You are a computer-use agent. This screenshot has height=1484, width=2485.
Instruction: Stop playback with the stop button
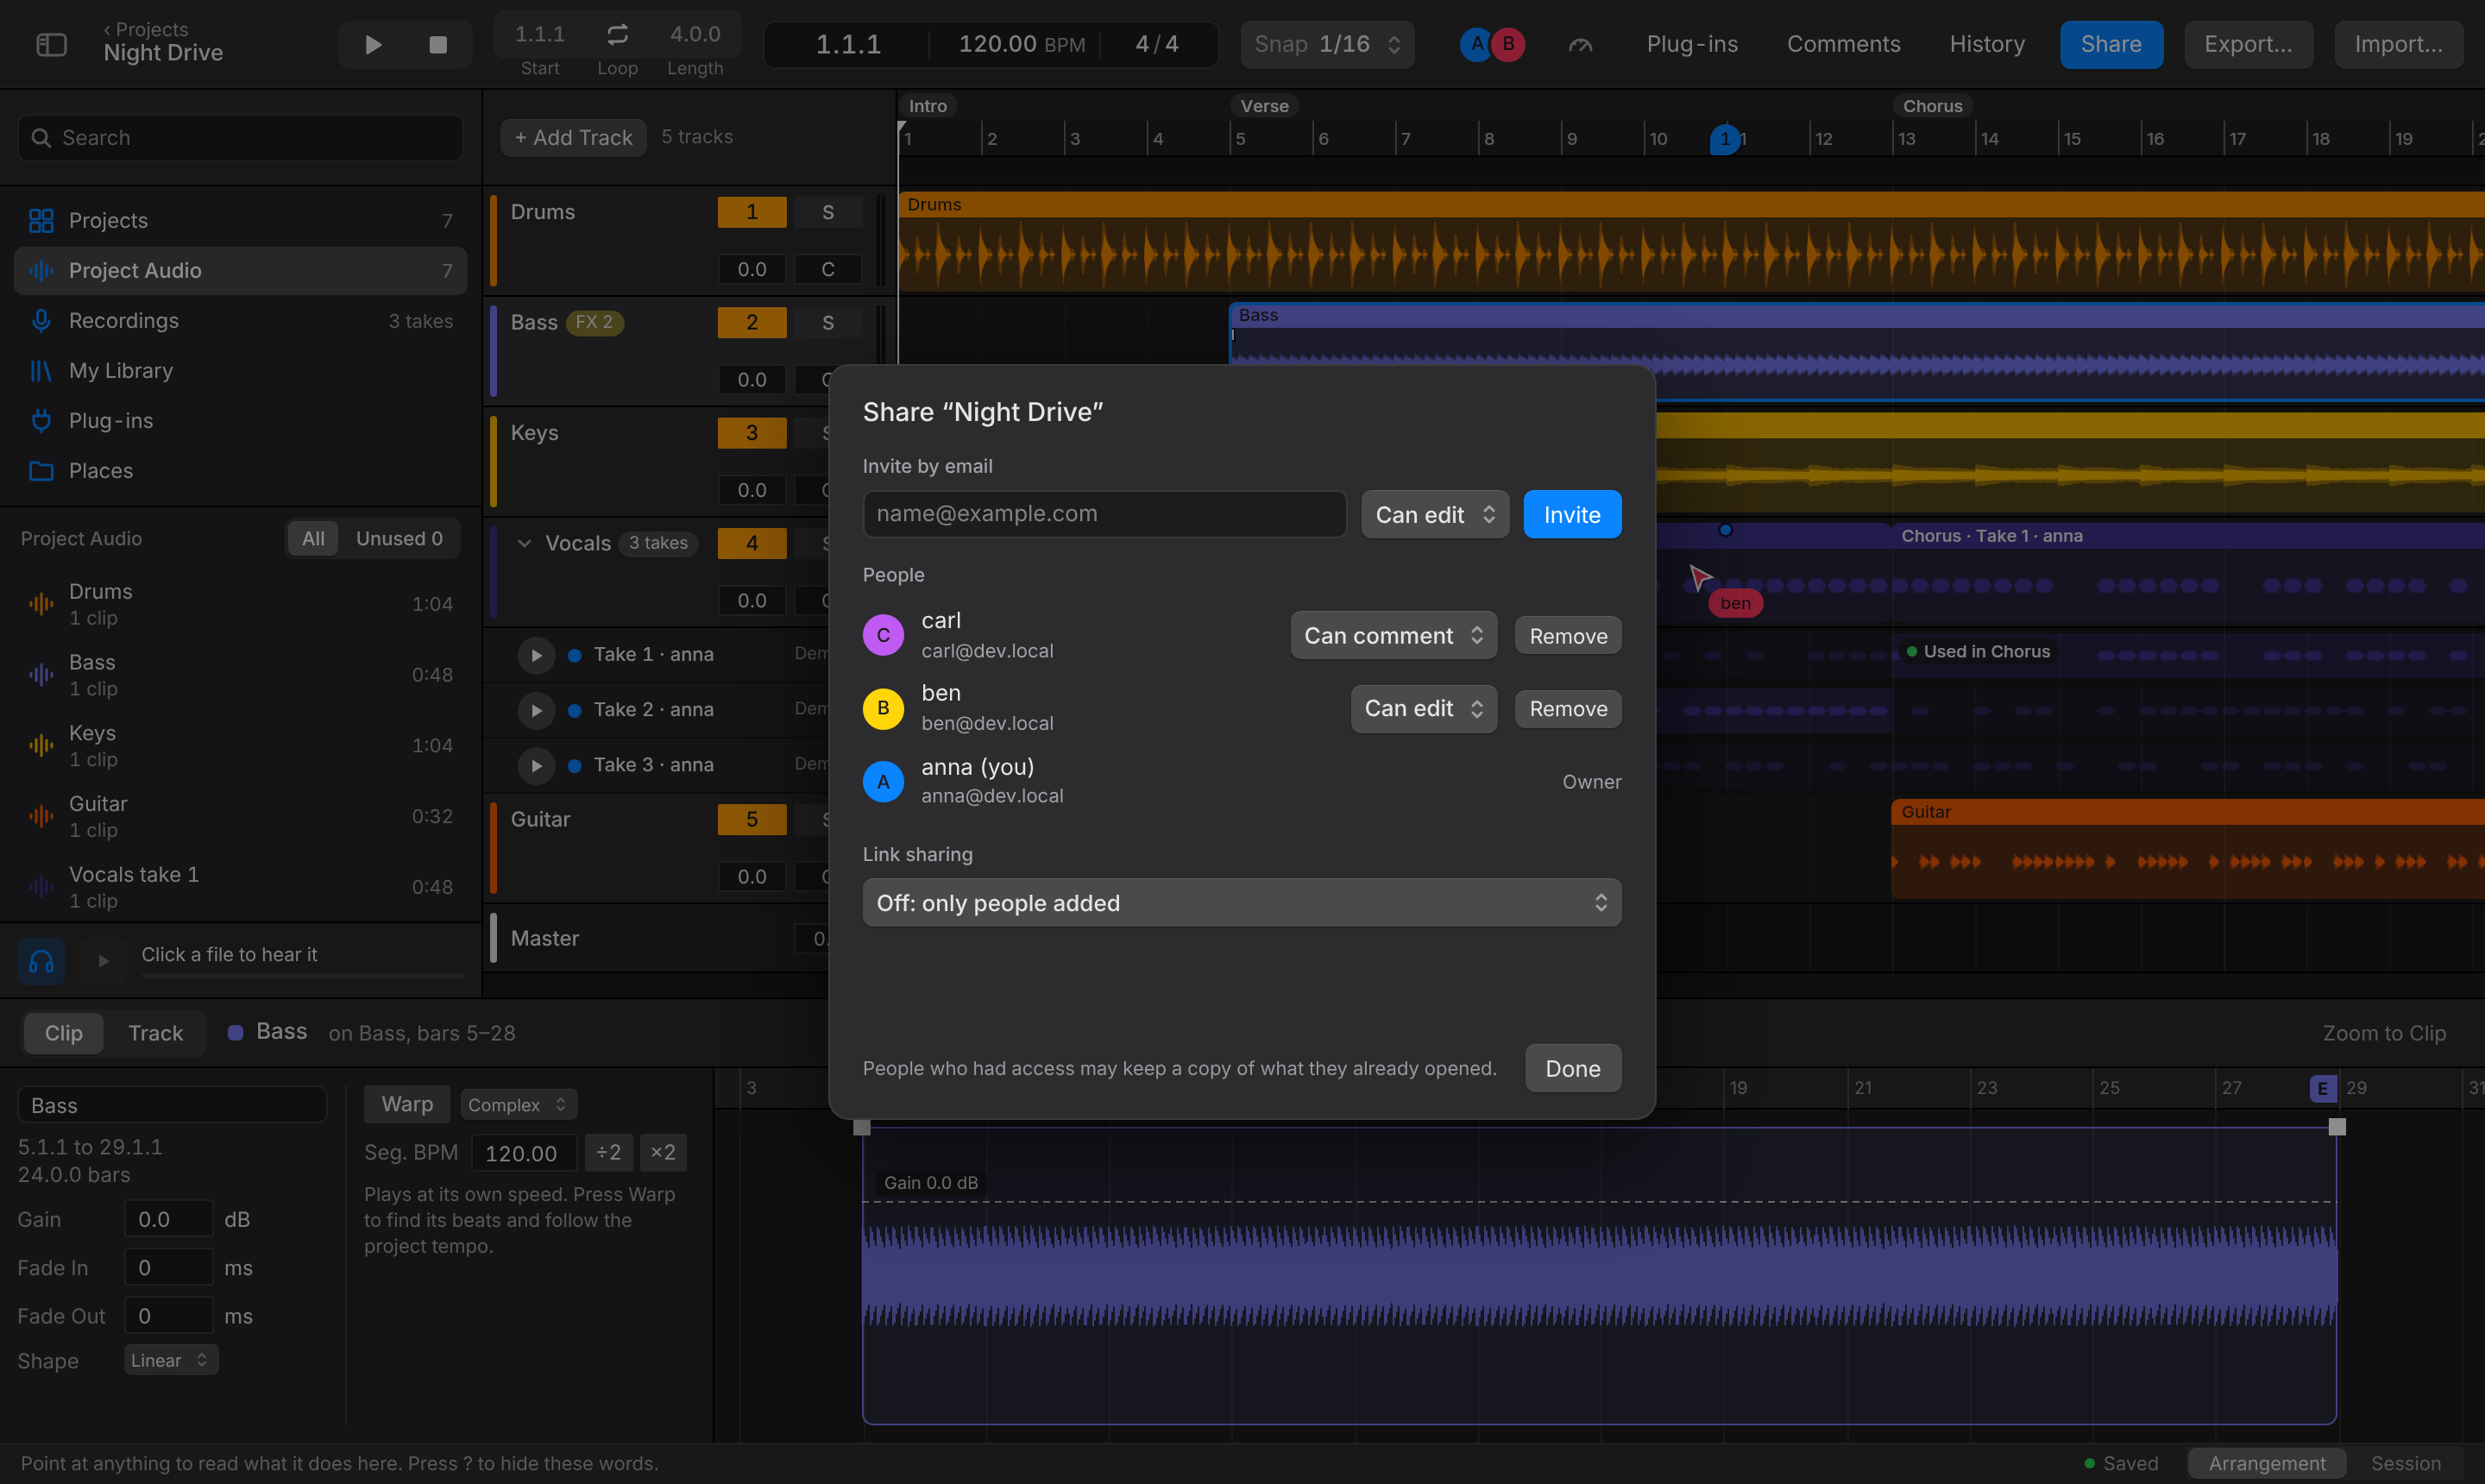pos(438,45)
